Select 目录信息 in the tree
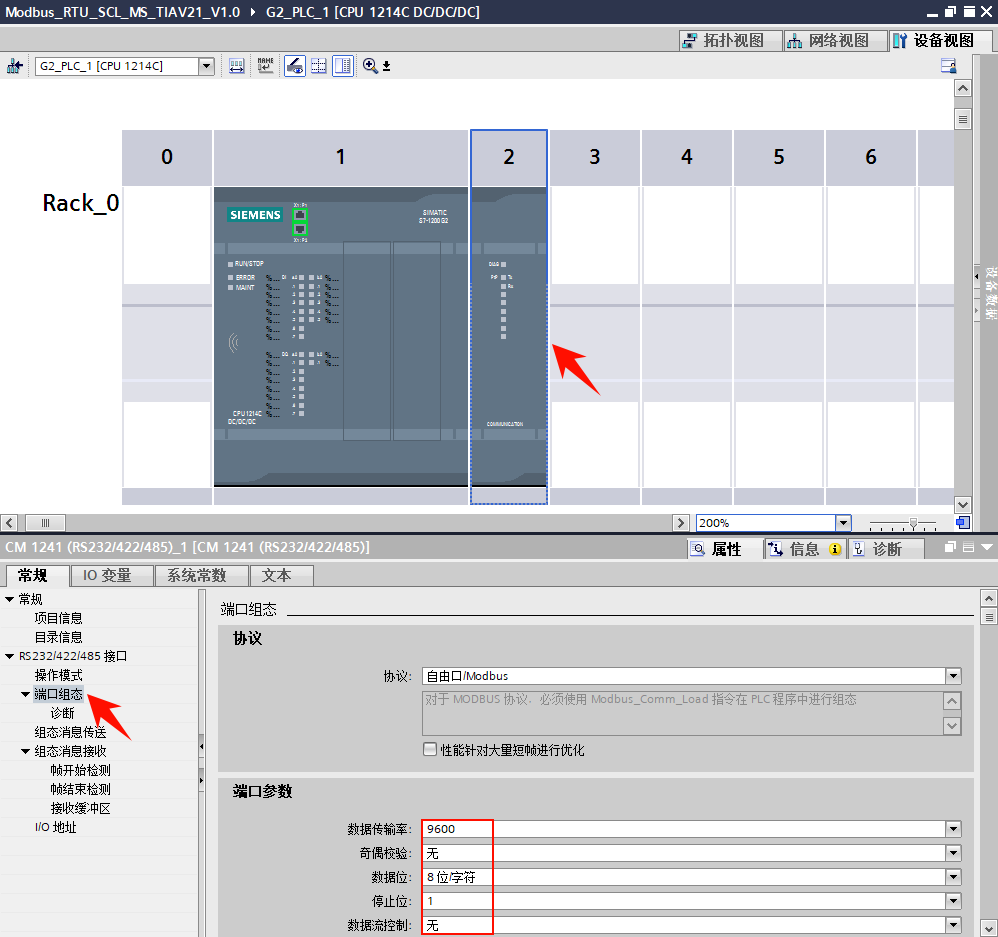This screenshot has width=998, height=937. tap(58, 637)
